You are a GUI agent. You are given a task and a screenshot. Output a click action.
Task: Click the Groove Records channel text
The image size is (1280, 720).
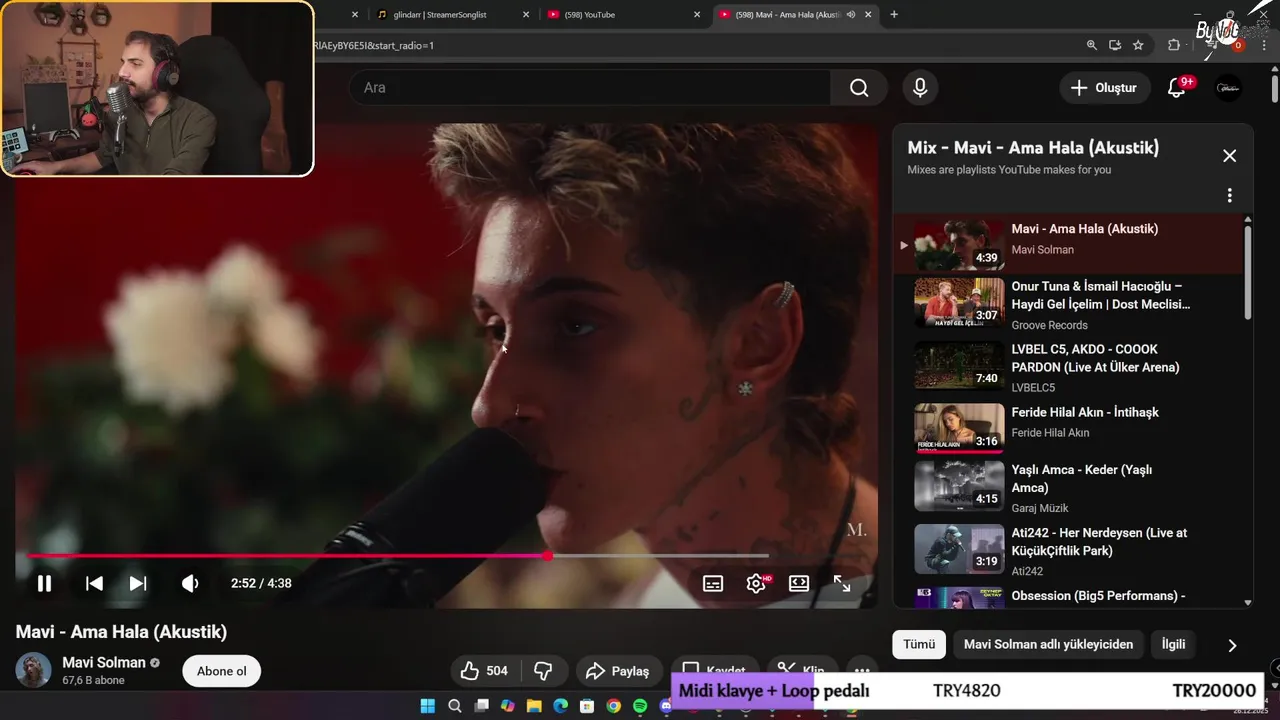[x=1049, y=325]
